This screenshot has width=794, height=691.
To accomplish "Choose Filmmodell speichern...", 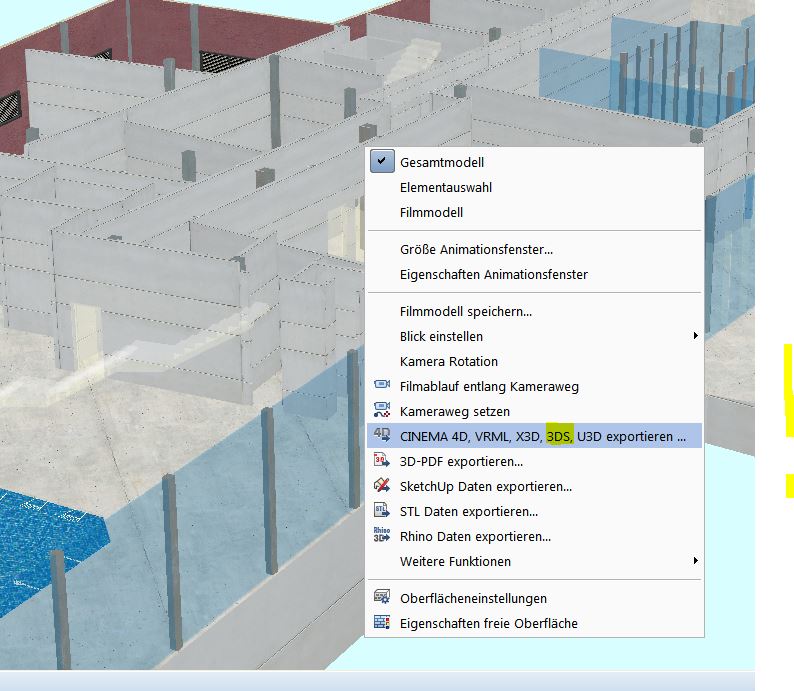I will [x=465, y=311].
